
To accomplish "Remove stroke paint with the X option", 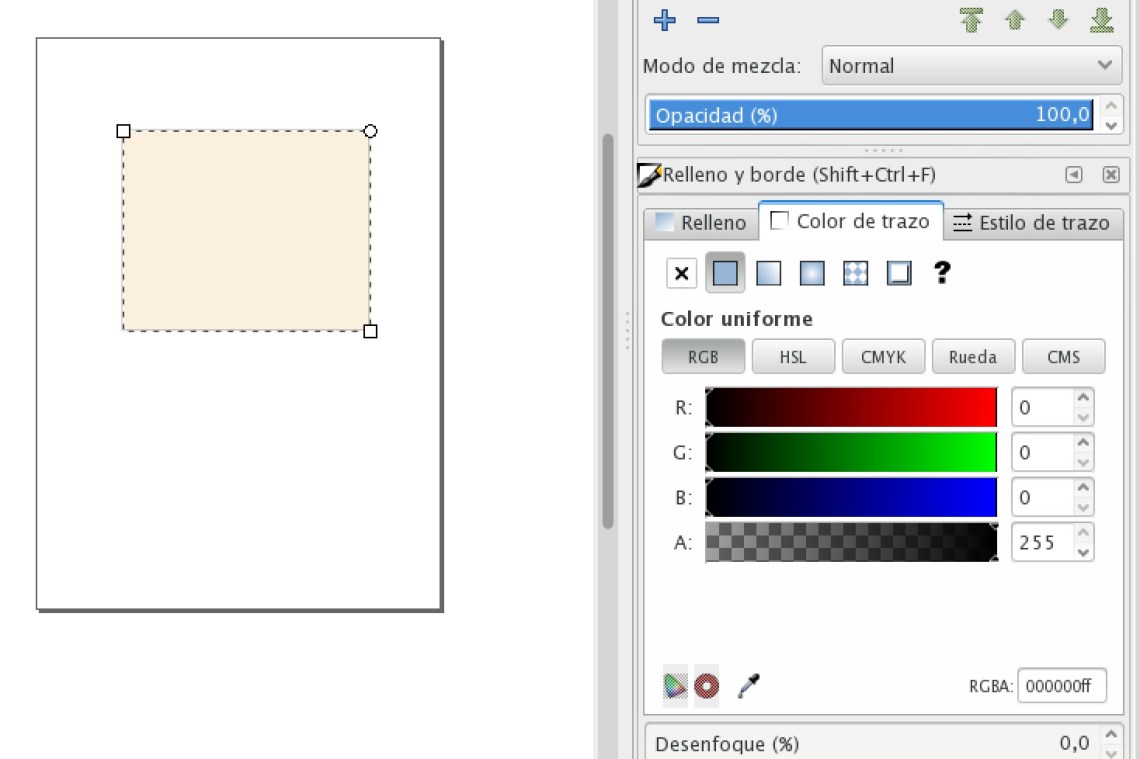I will pos(681,272).
